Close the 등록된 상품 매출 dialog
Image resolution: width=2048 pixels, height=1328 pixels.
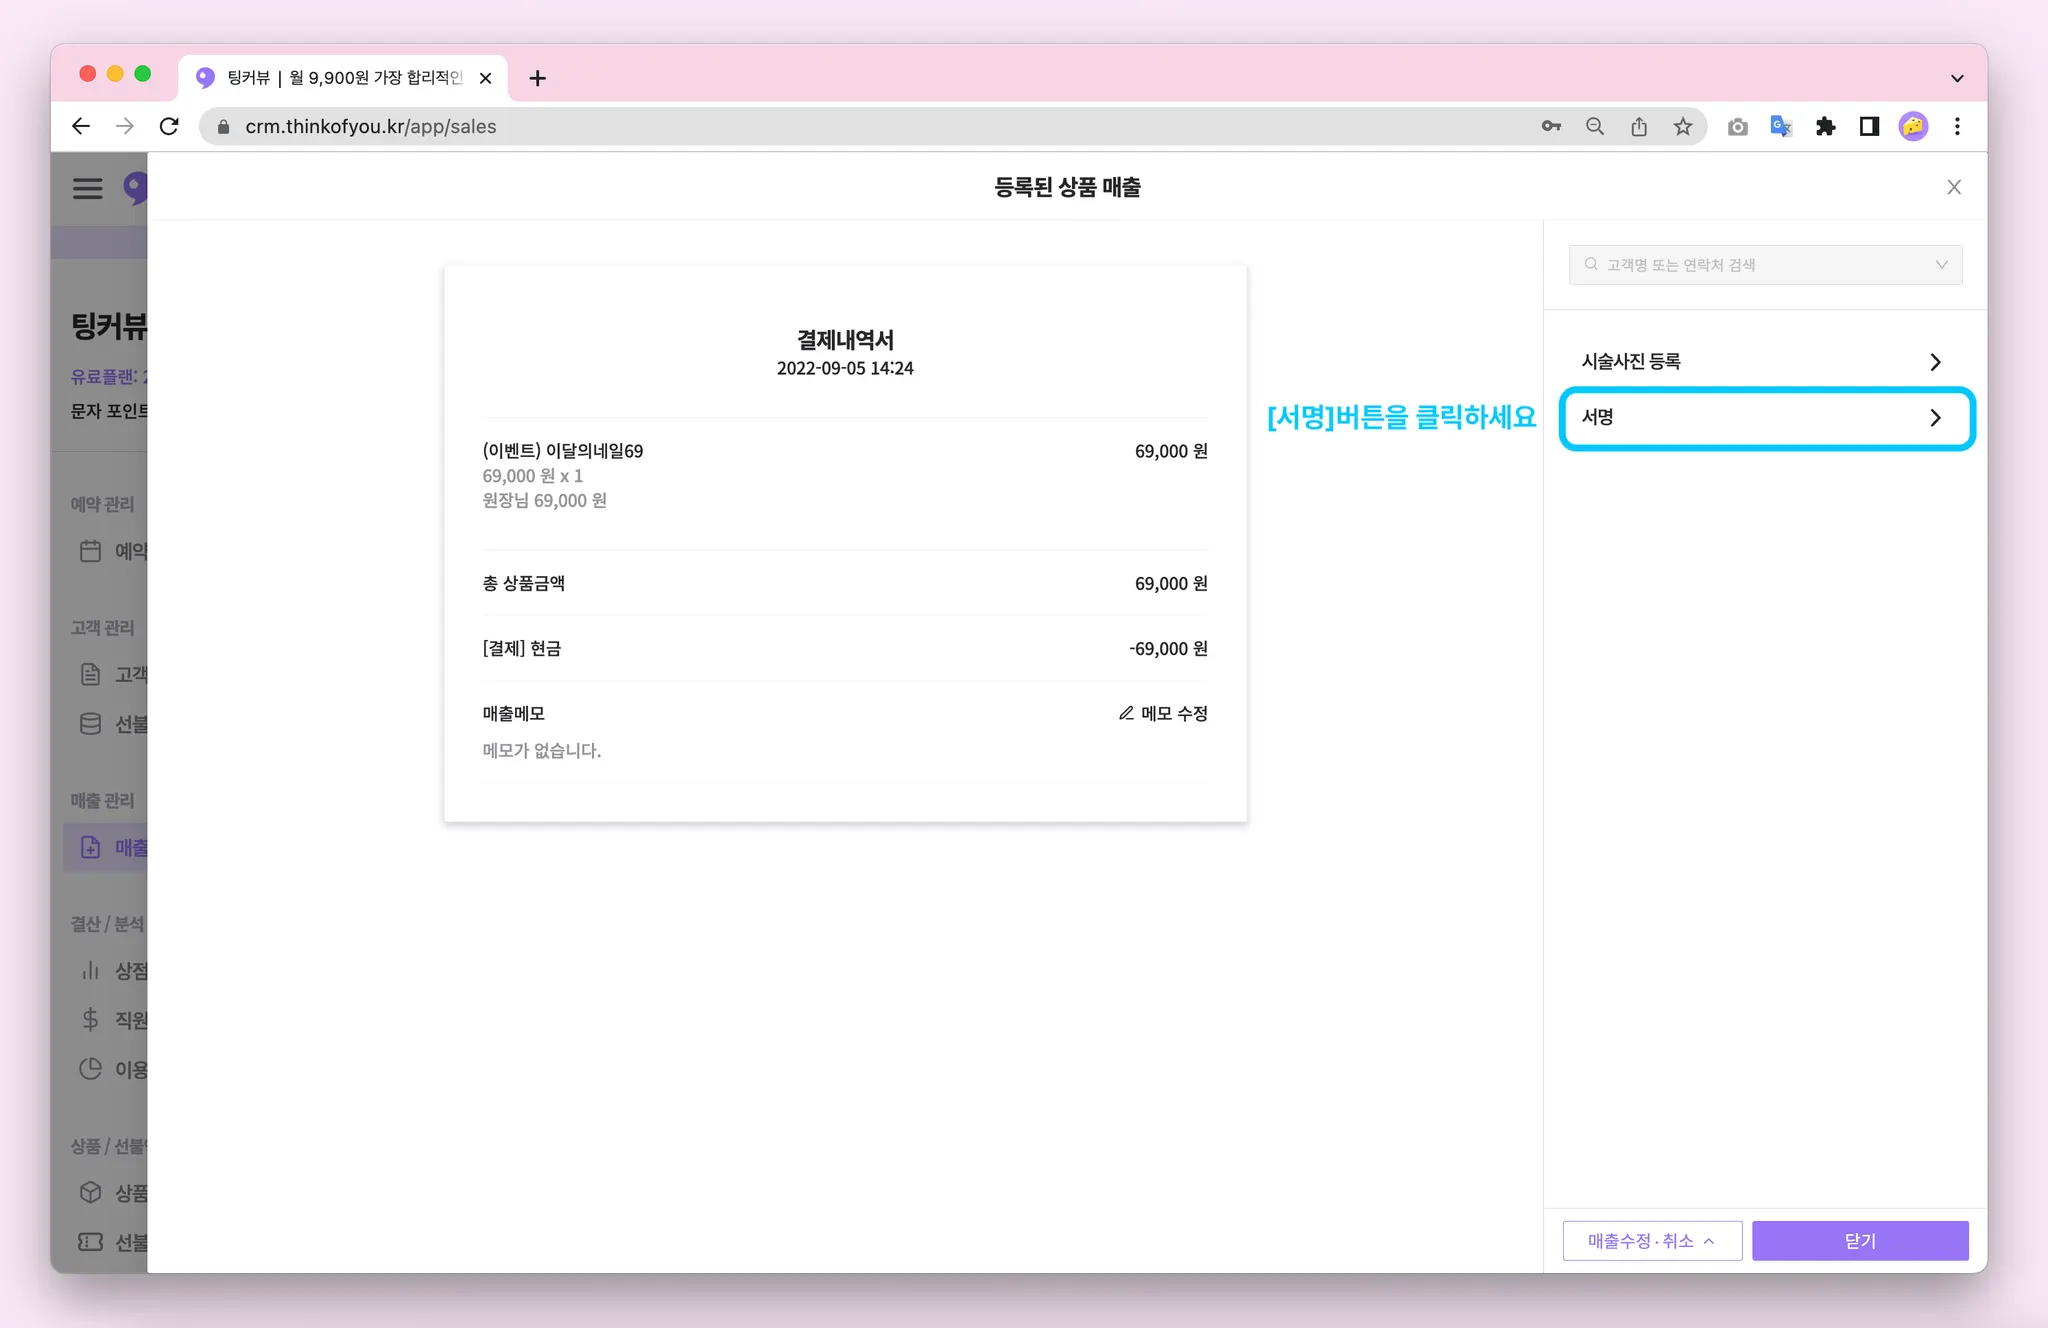pyautogui.click(x=1954, y=188)
